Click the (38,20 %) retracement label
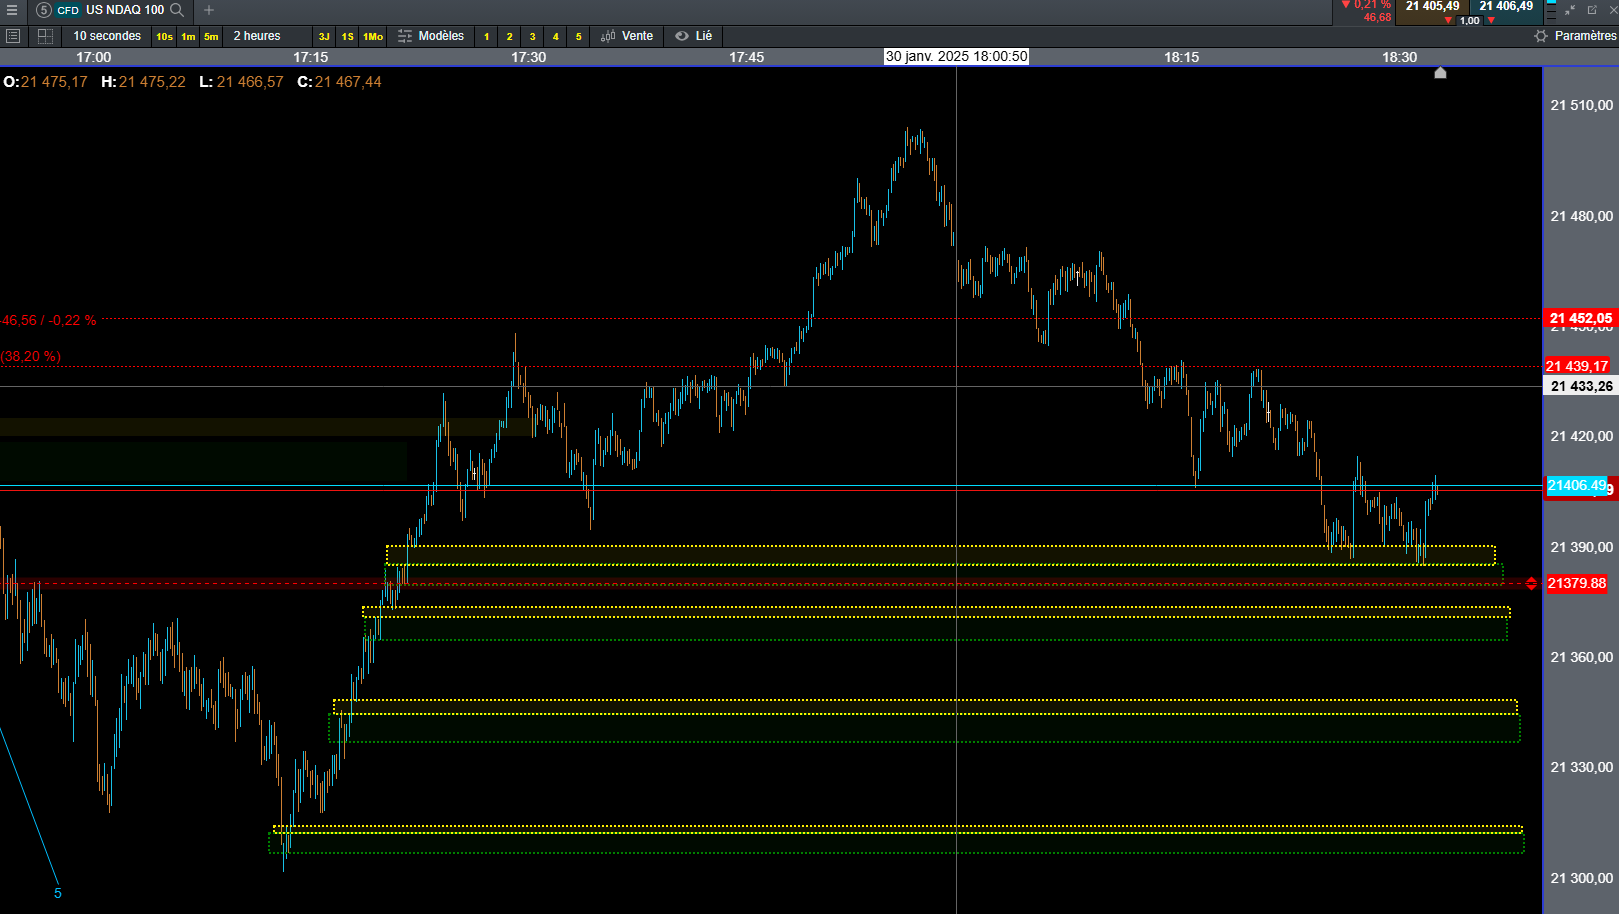1619x914 pixels. [x=31, y=357]
